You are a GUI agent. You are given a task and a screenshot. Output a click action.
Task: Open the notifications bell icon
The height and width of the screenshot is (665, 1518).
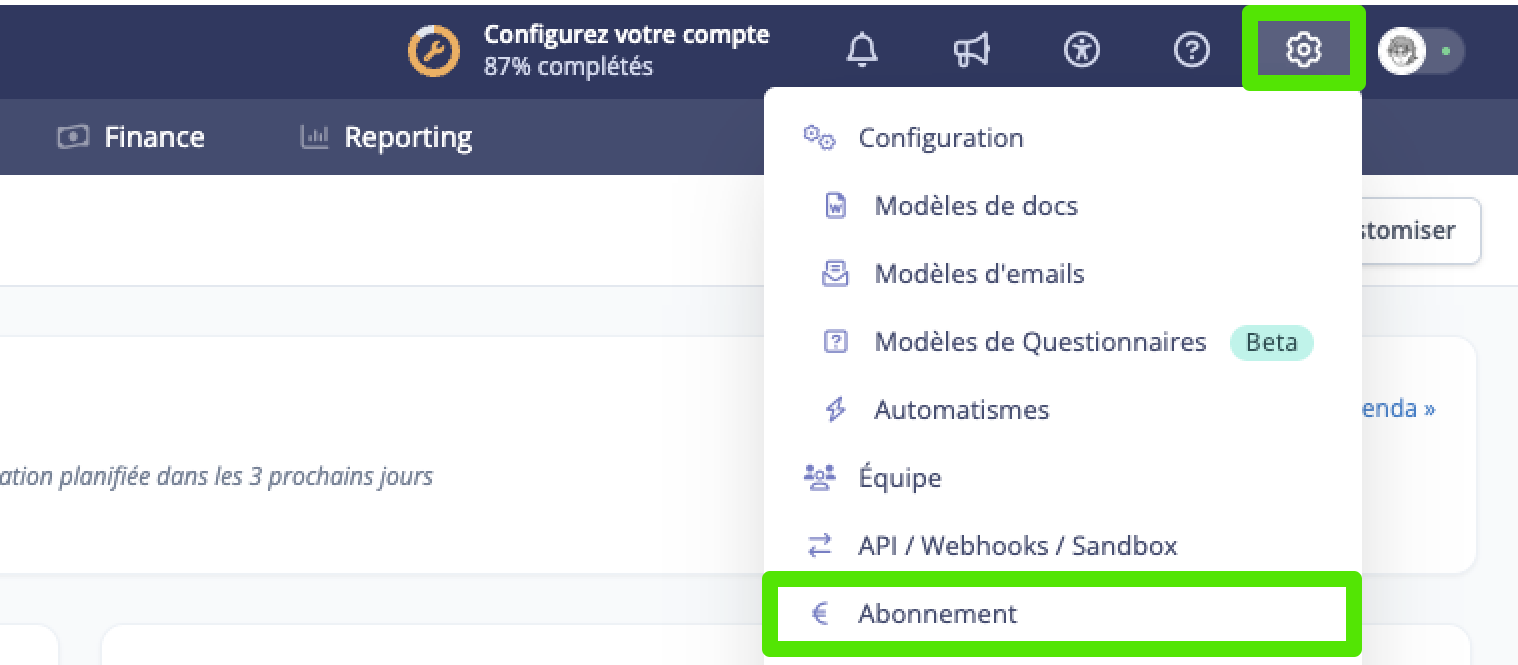(x=861, y=50)
